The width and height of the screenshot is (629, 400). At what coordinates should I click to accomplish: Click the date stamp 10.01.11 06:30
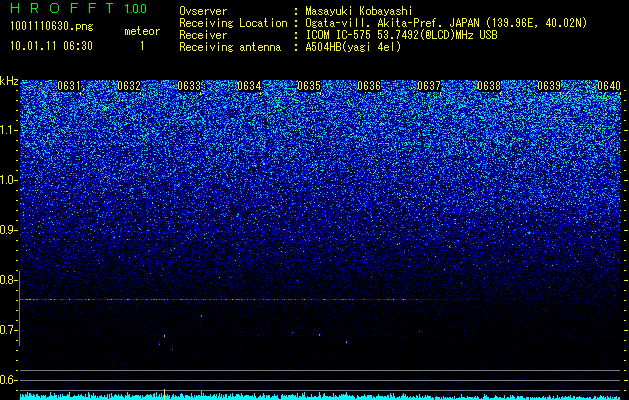point(51,46)
